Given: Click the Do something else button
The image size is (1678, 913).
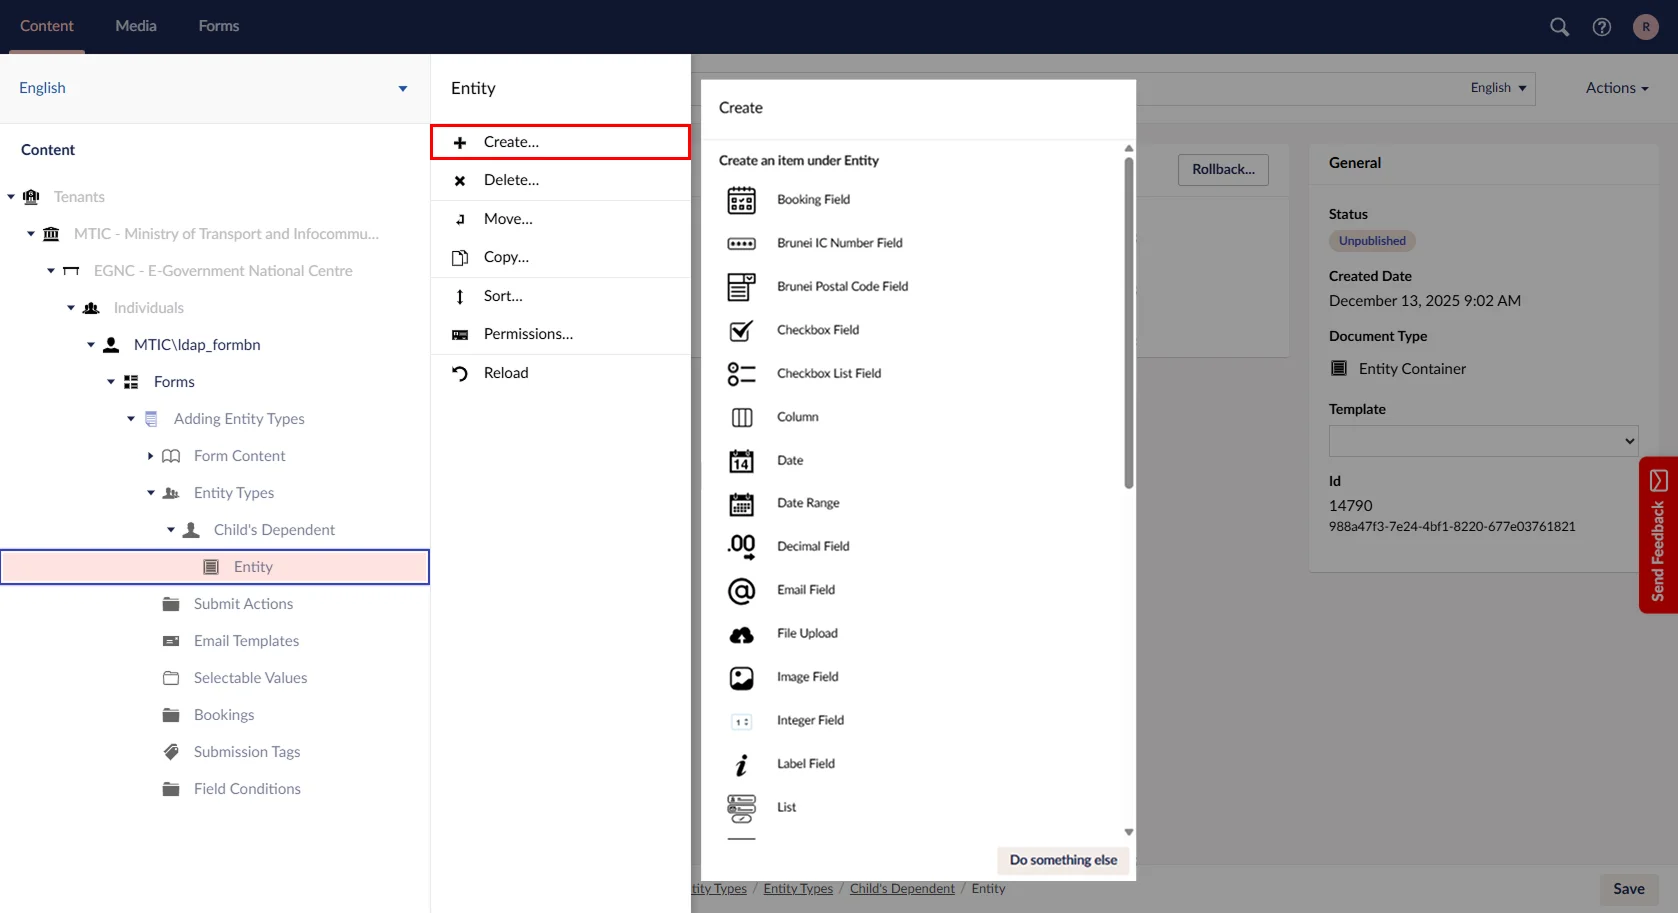Looking at the screenshot, I should [1063, 860].
